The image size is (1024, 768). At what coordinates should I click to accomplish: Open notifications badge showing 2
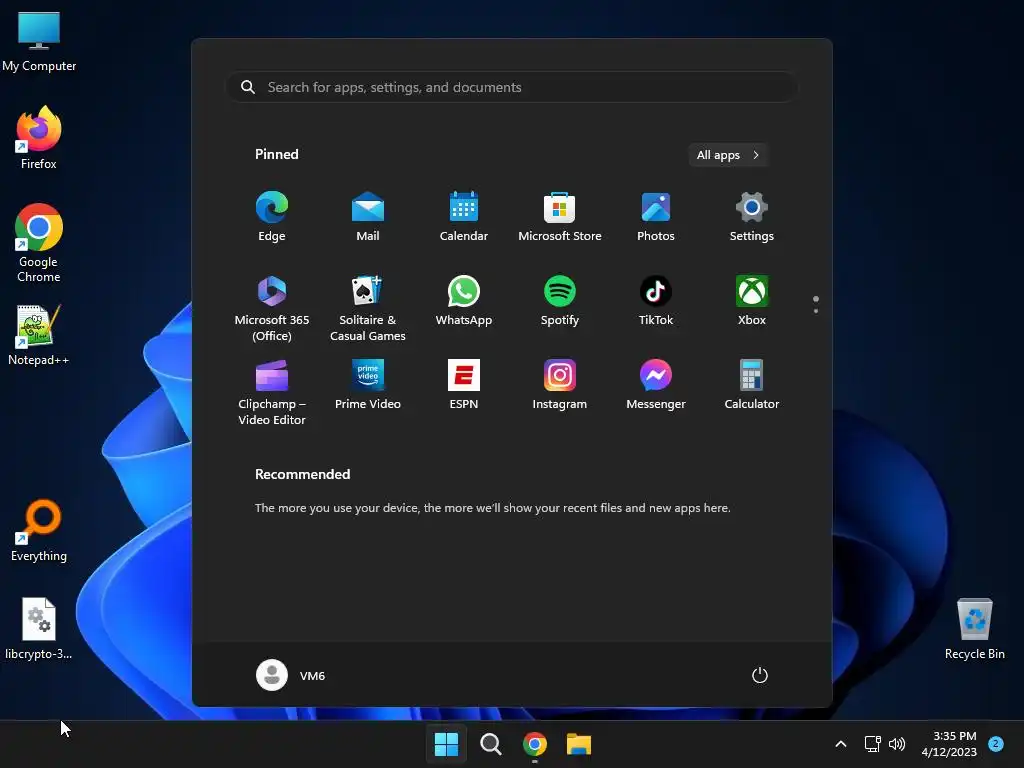click(x=996, y=743)
